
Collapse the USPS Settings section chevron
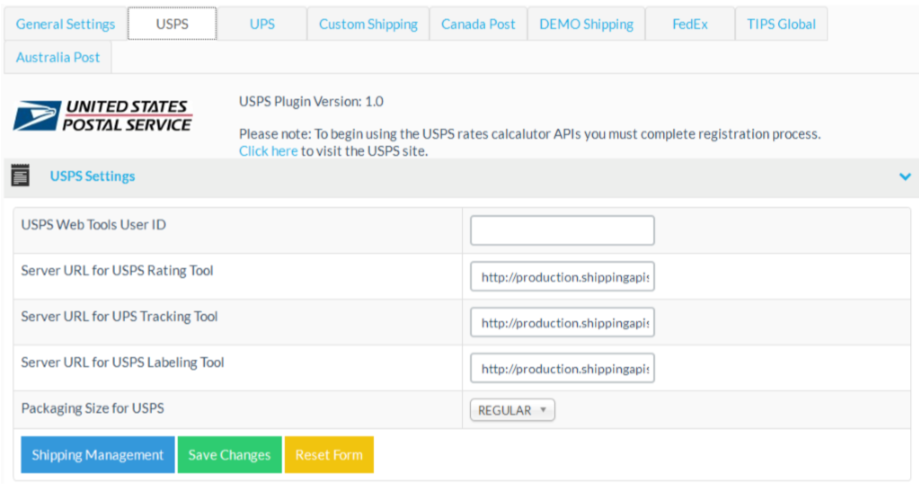904,176
